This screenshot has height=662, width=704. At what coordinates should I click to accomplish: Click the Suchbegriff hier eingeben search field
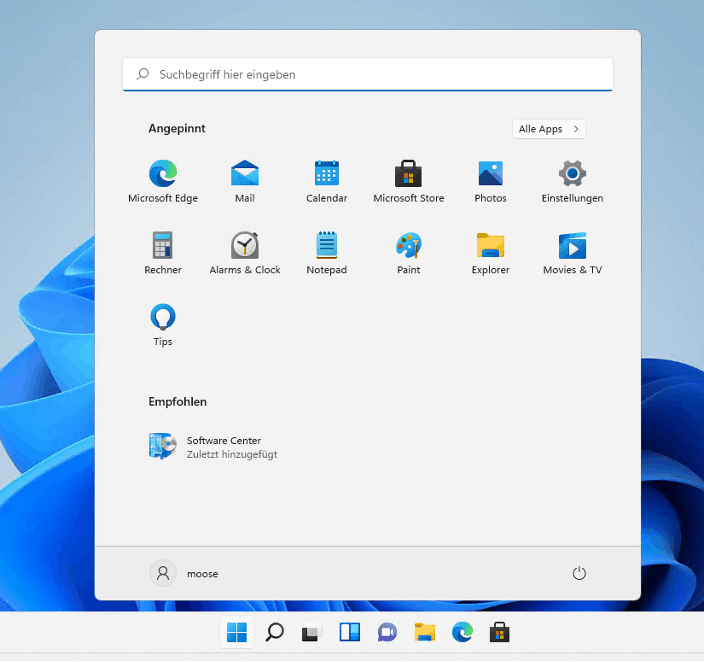(x=368, y=75)
